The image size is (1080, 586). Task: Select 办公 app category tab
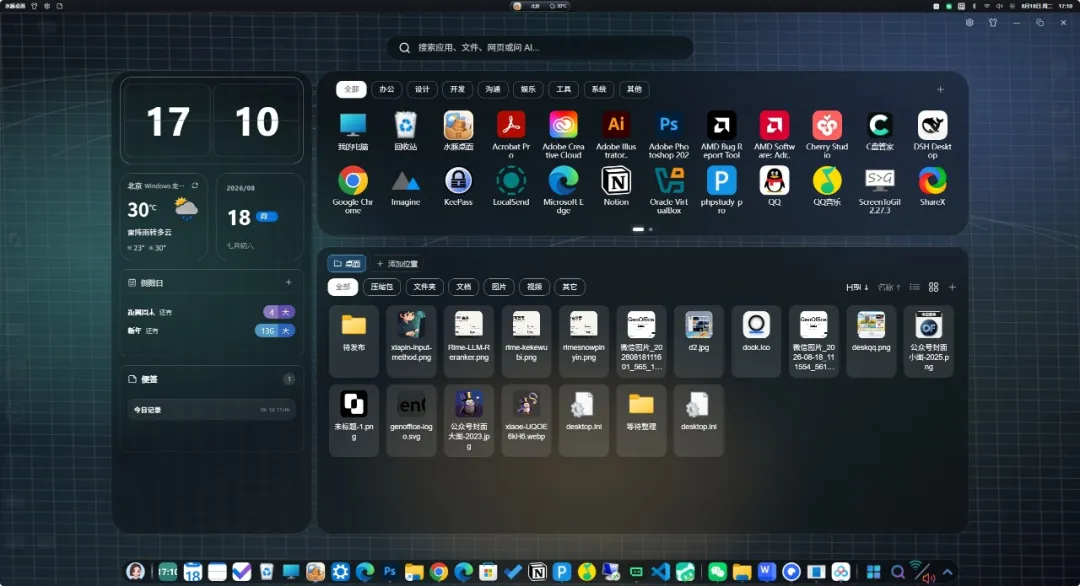[387, 90]
